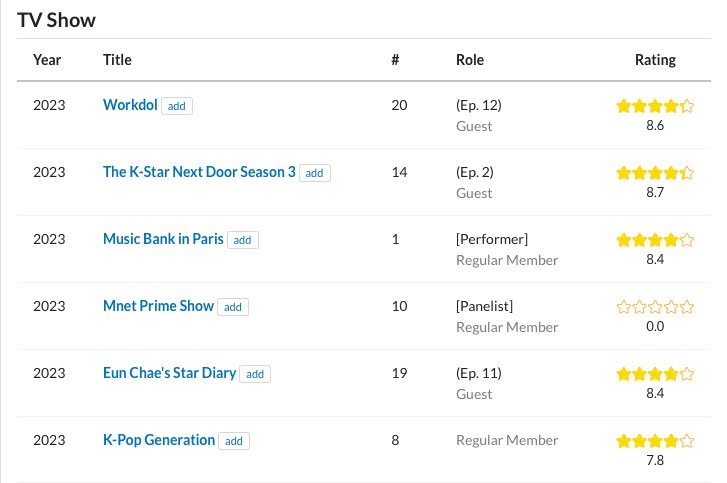Open the Mnet Prime Show link
Screen dimensions: 727x483
(x=158, y=306)
